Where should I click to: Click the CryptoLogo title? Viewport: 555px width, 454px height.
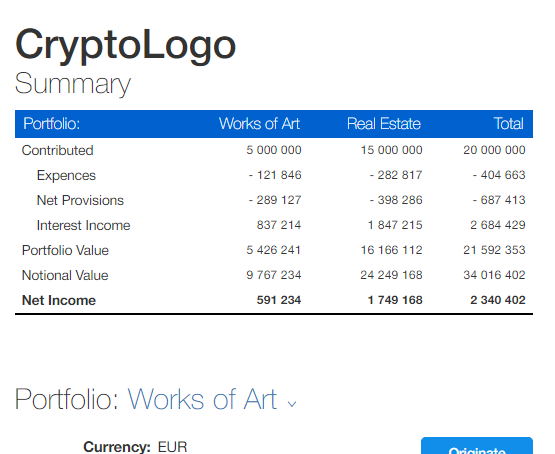click(125, 46)
